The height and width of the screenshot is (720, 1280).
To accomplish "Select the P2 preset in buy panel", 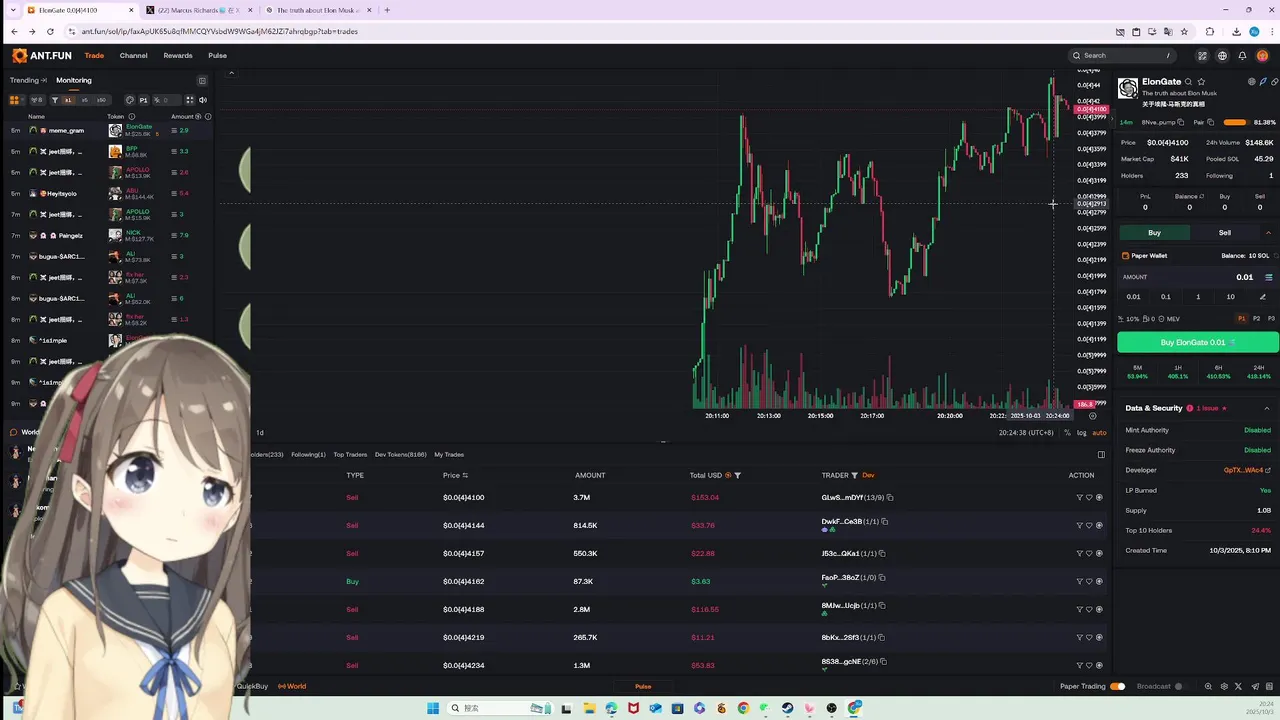I will coord(1257,318).
